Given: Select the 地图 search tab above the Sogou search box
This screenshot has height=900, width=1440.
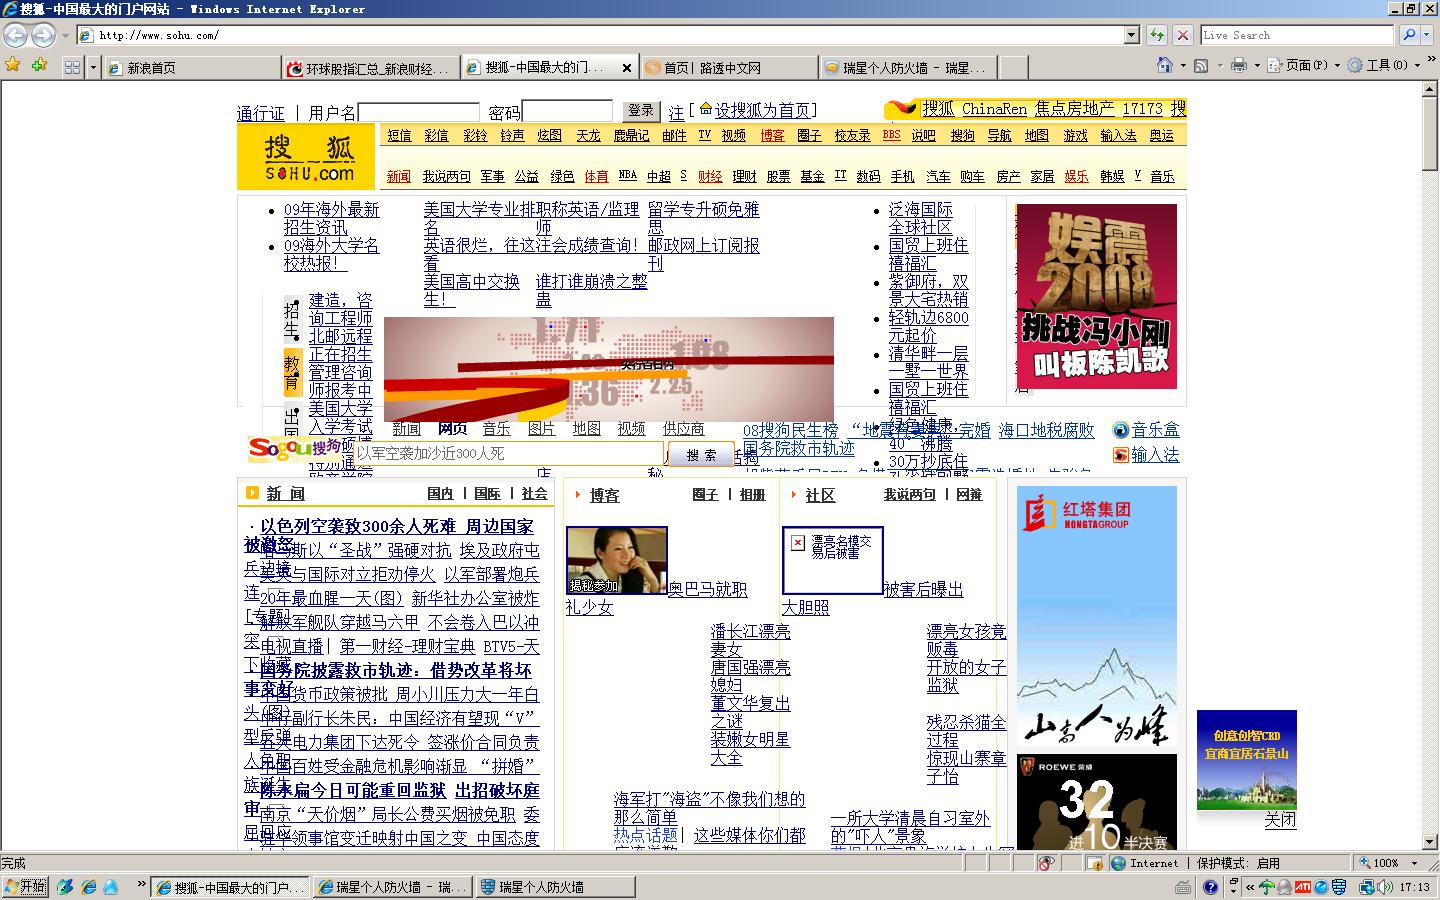Looking at the screenshot, I should (x=586, y=429).
